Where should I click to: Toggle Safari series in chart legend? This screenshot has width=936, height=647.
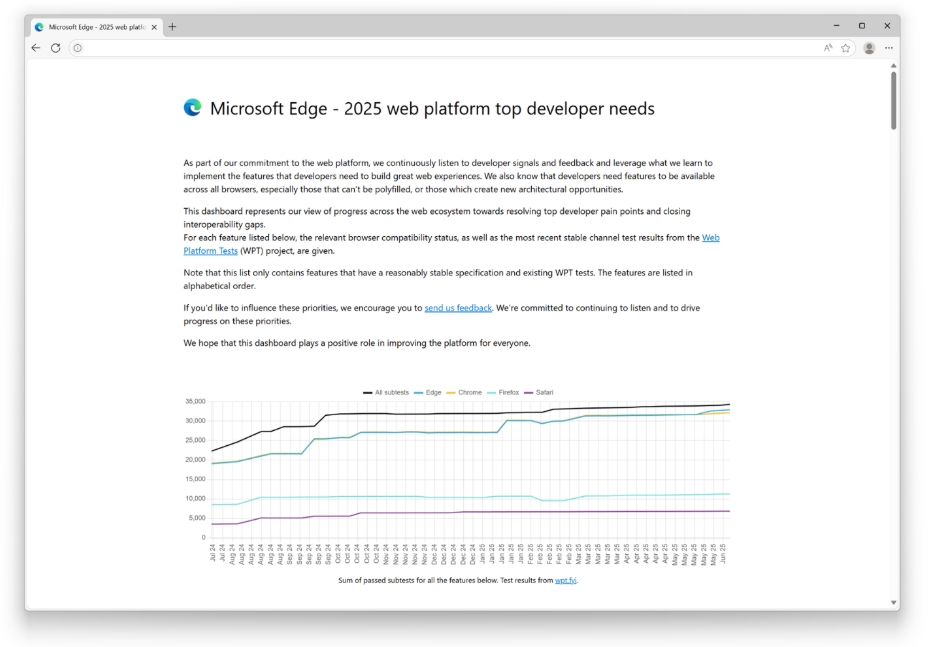[538, 393]
